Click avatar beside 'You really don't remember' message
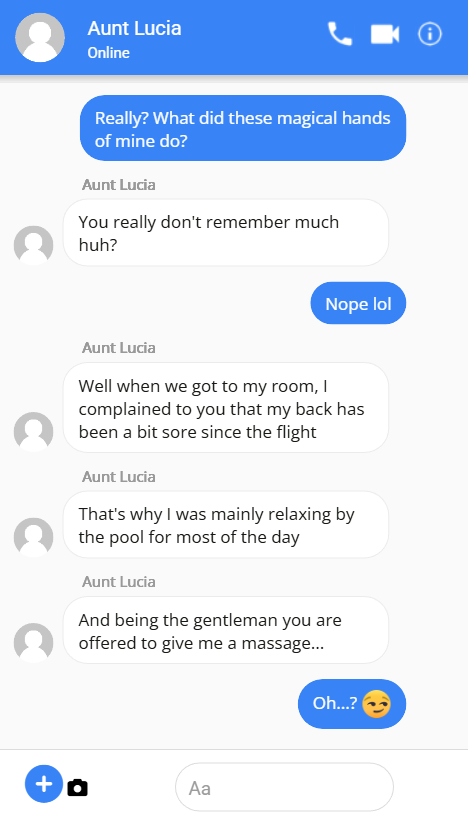The width and height of the screenshot is (468, 823). [34, 245]
